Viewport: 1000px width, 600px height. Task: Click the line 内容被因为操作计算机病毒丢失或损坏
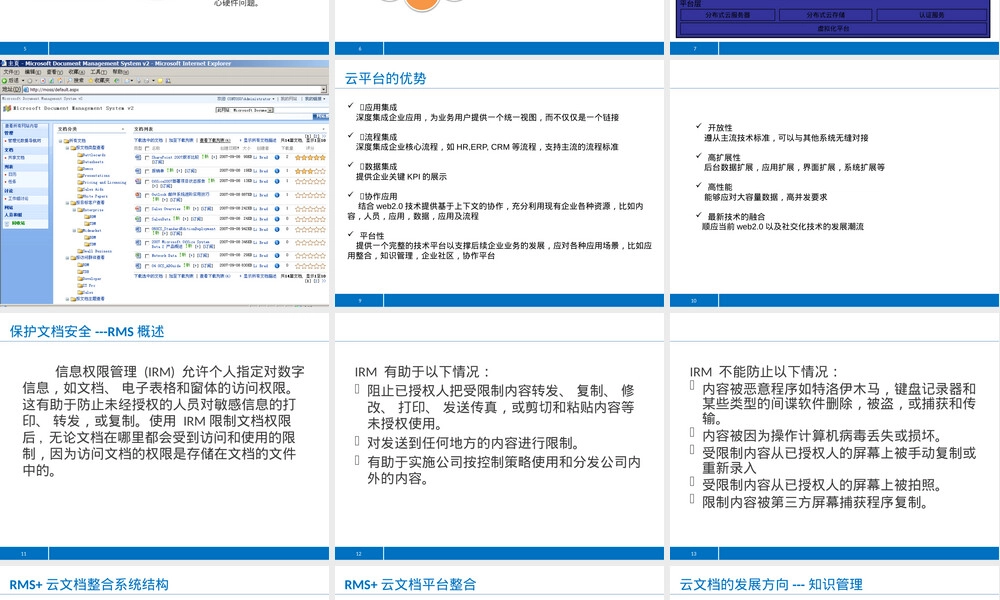pos(822,436)
